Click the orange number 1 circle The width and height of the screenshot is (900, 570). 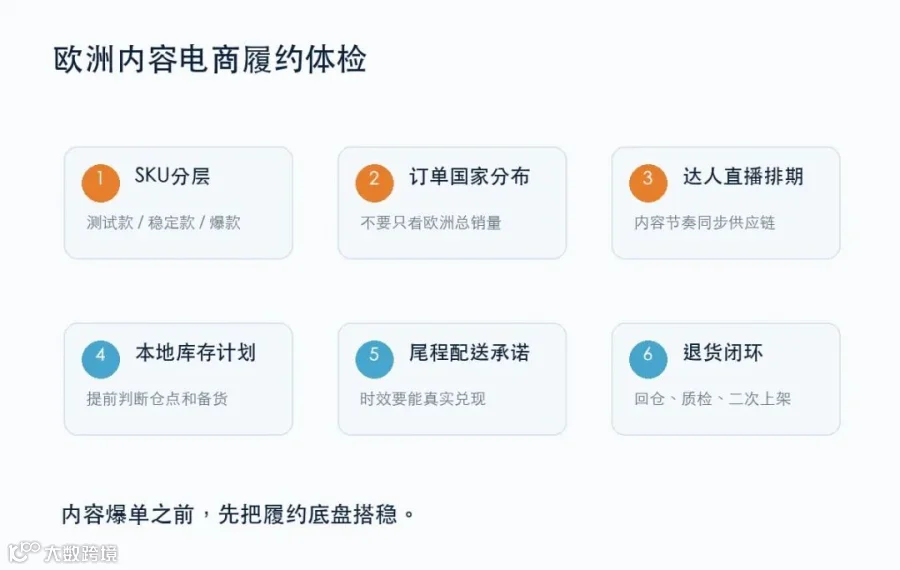(x=100, y=183)
